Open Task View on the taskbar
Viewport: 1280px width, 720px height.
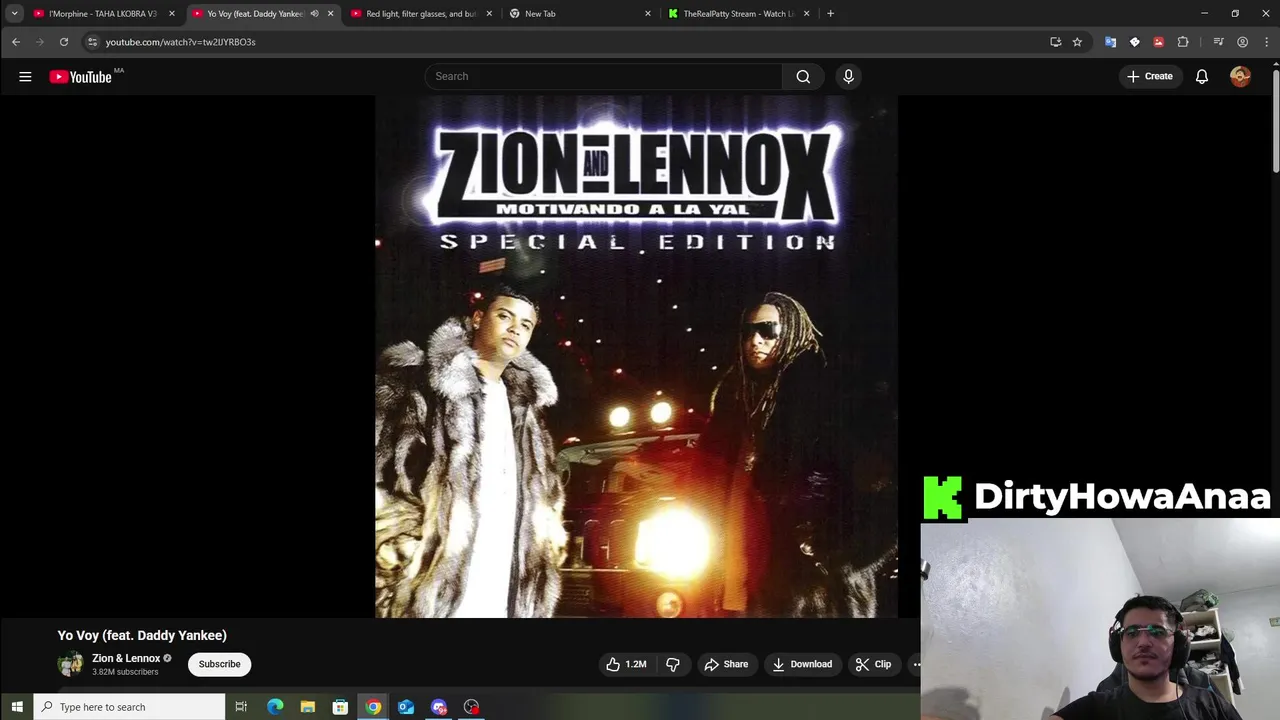click(x=241, y=707)
